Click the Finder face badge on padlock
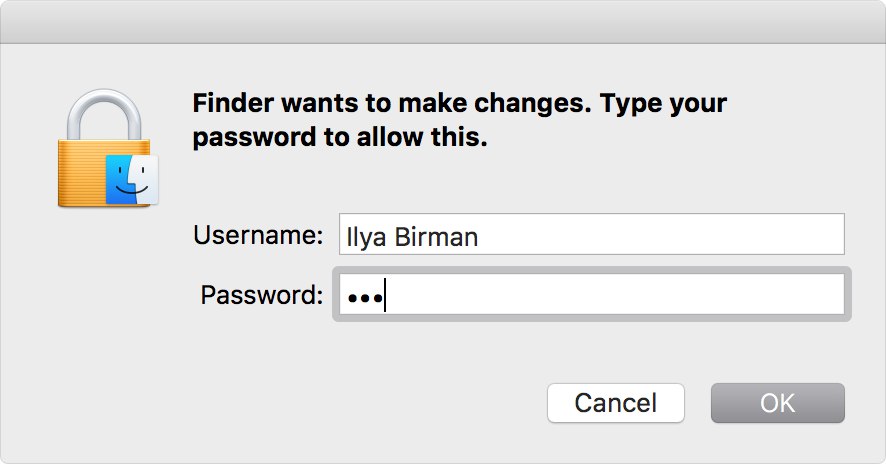Image resolution: width=886 pixels, height=464 pixels. (x=132, y=179)
